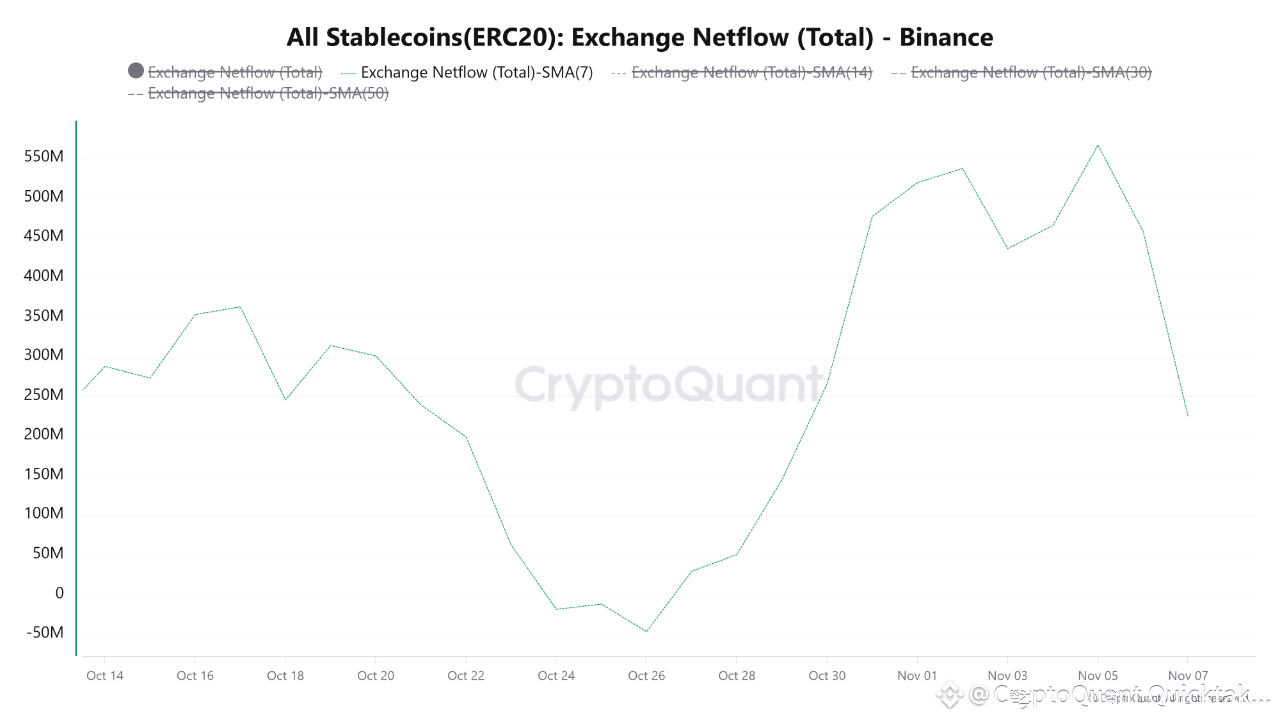Screen dimensions: 1280x720
Task: Hide the Exchange Netflow (Total)-SMA(7) series
Action: 476,72
